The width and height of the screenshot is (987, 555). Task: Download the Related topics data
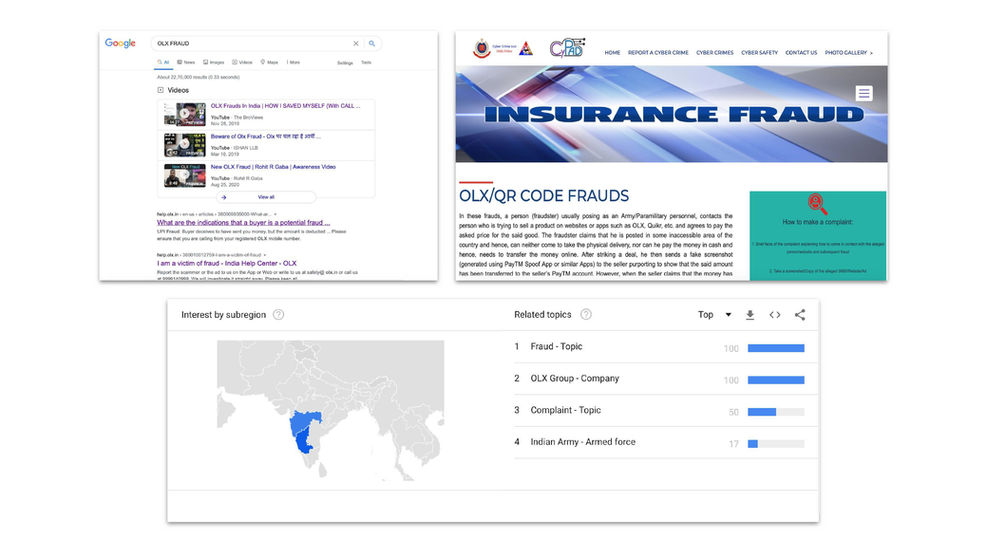click(x=750, y=315)
